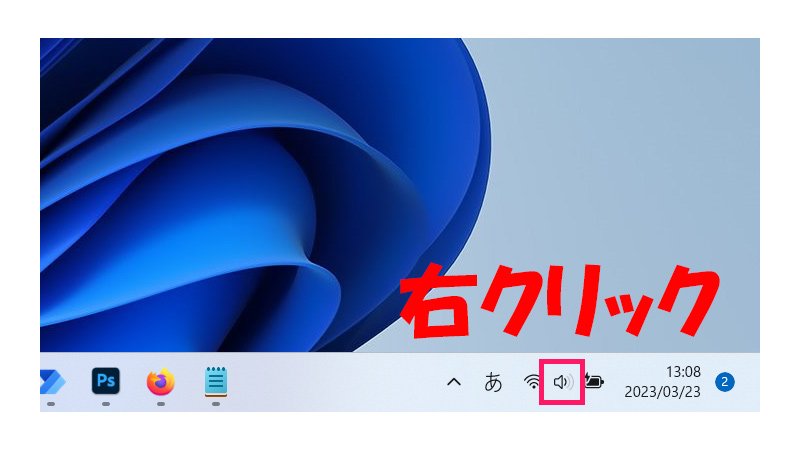Image resolution: width=800 pixels, height=450 pixels.
Task: Click the running indicator under Firefox
Action: (160, 405)
